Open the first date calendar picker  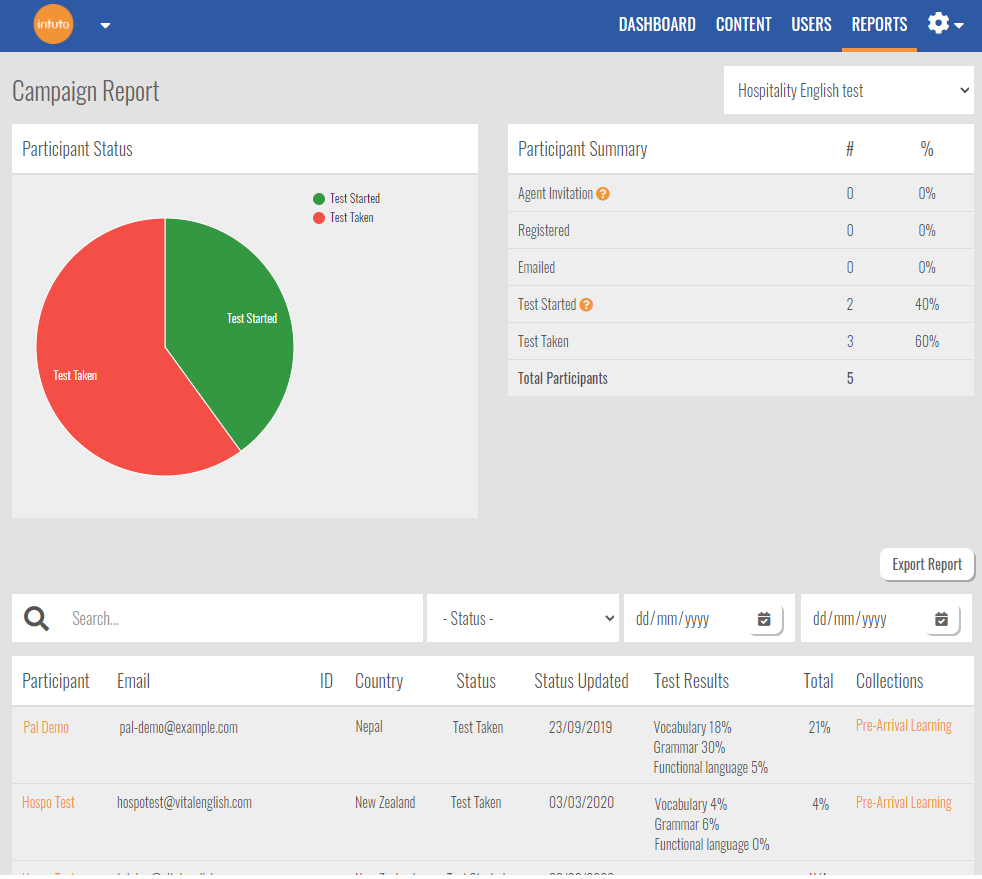(x=764, y=619)
